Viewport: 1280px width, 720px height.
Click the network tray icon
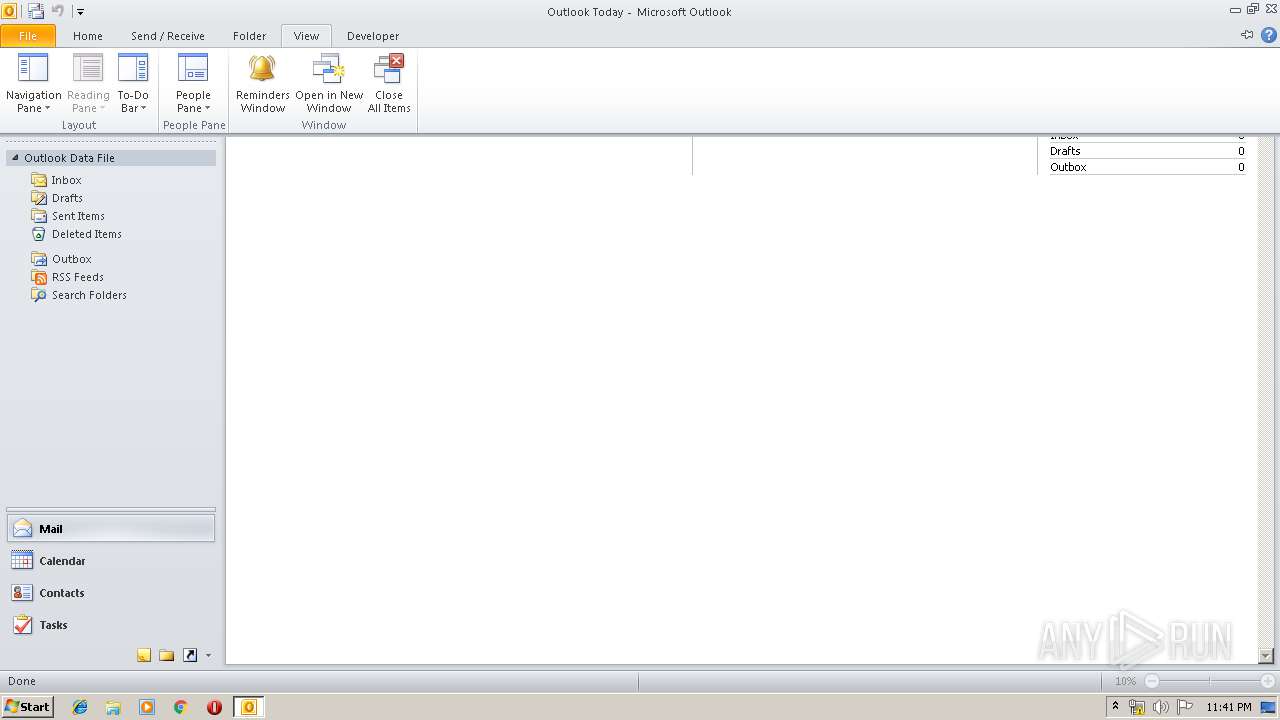[x=1137, y=707]
